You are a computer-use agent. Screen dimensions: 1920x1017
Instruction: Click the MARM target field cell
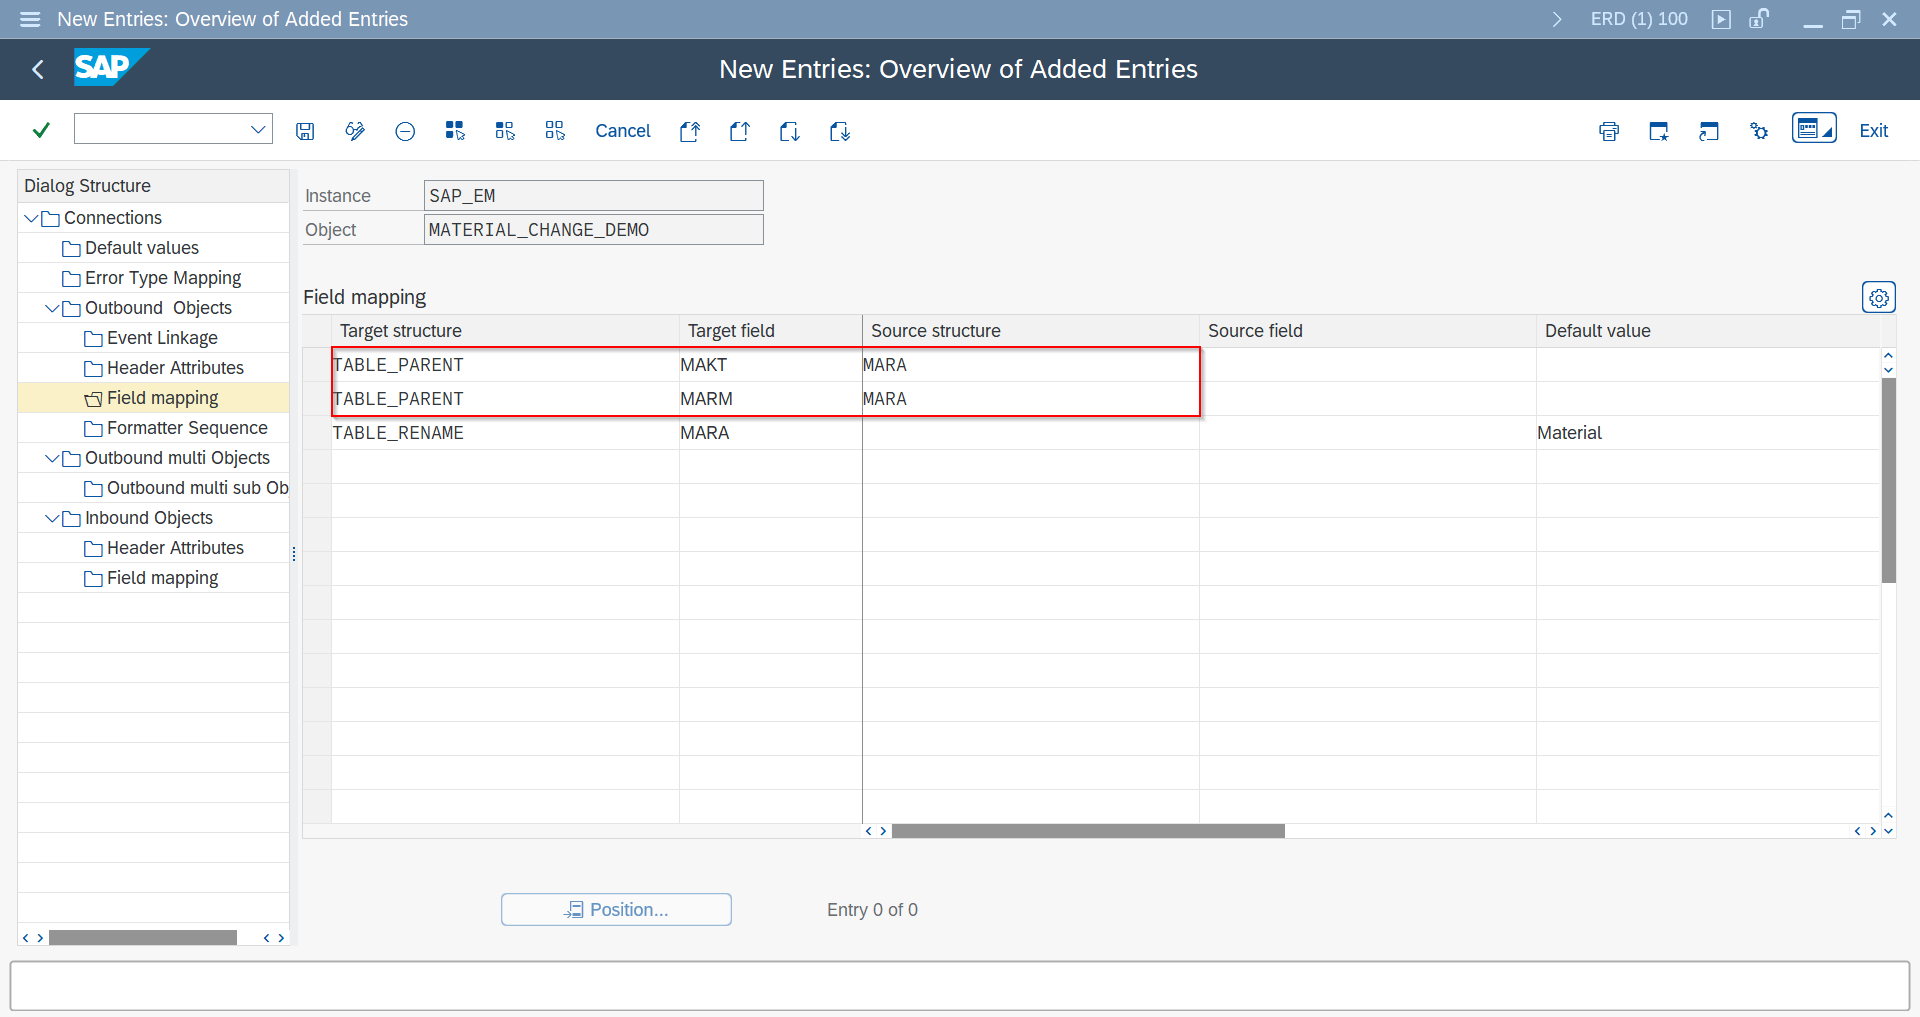pos(771,399)
